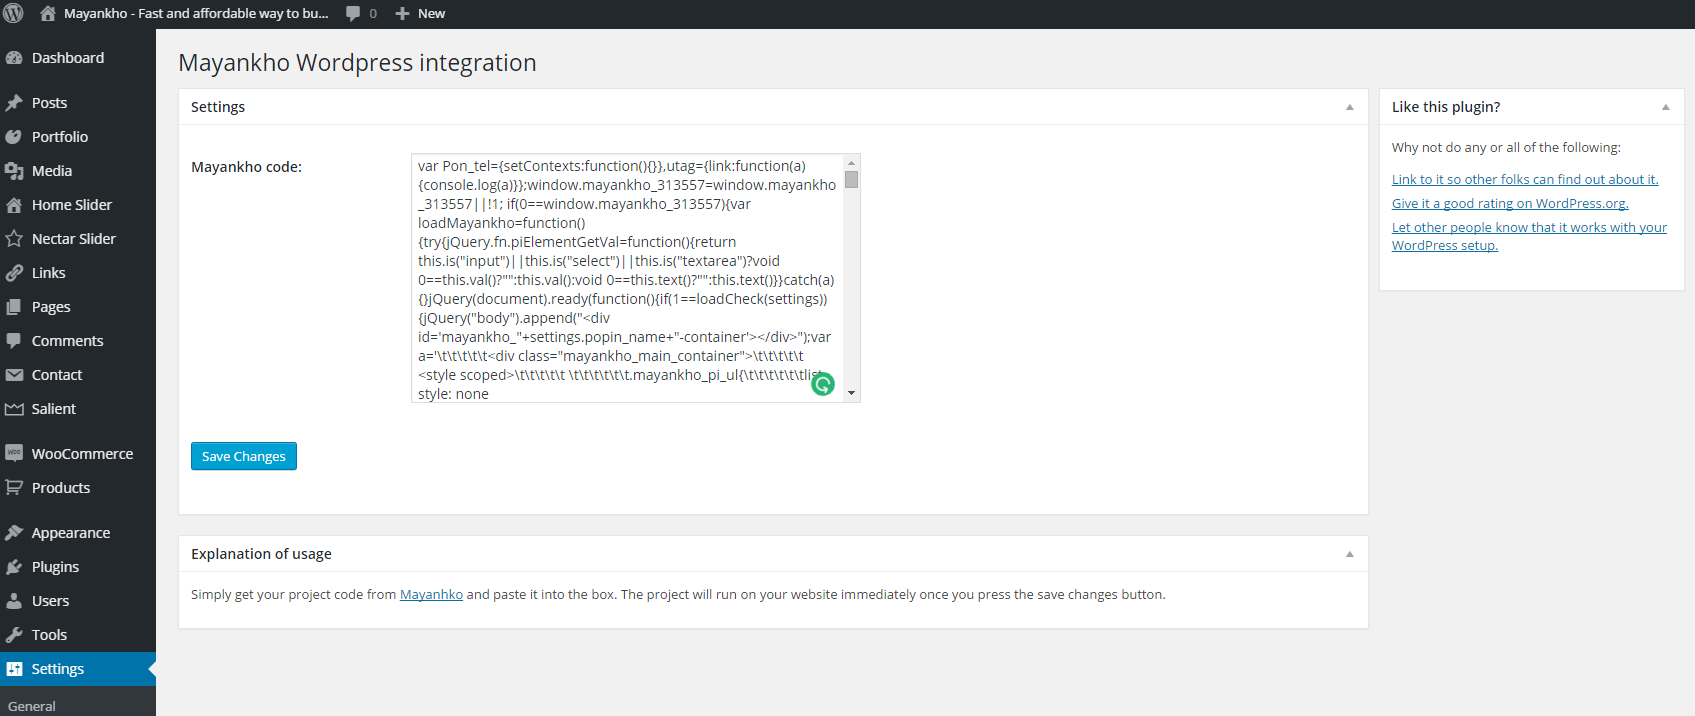The height and width of the screenshot is (716, 1695).
Task: Click the Plugins plug icon
Action: [x=14, y=567]
